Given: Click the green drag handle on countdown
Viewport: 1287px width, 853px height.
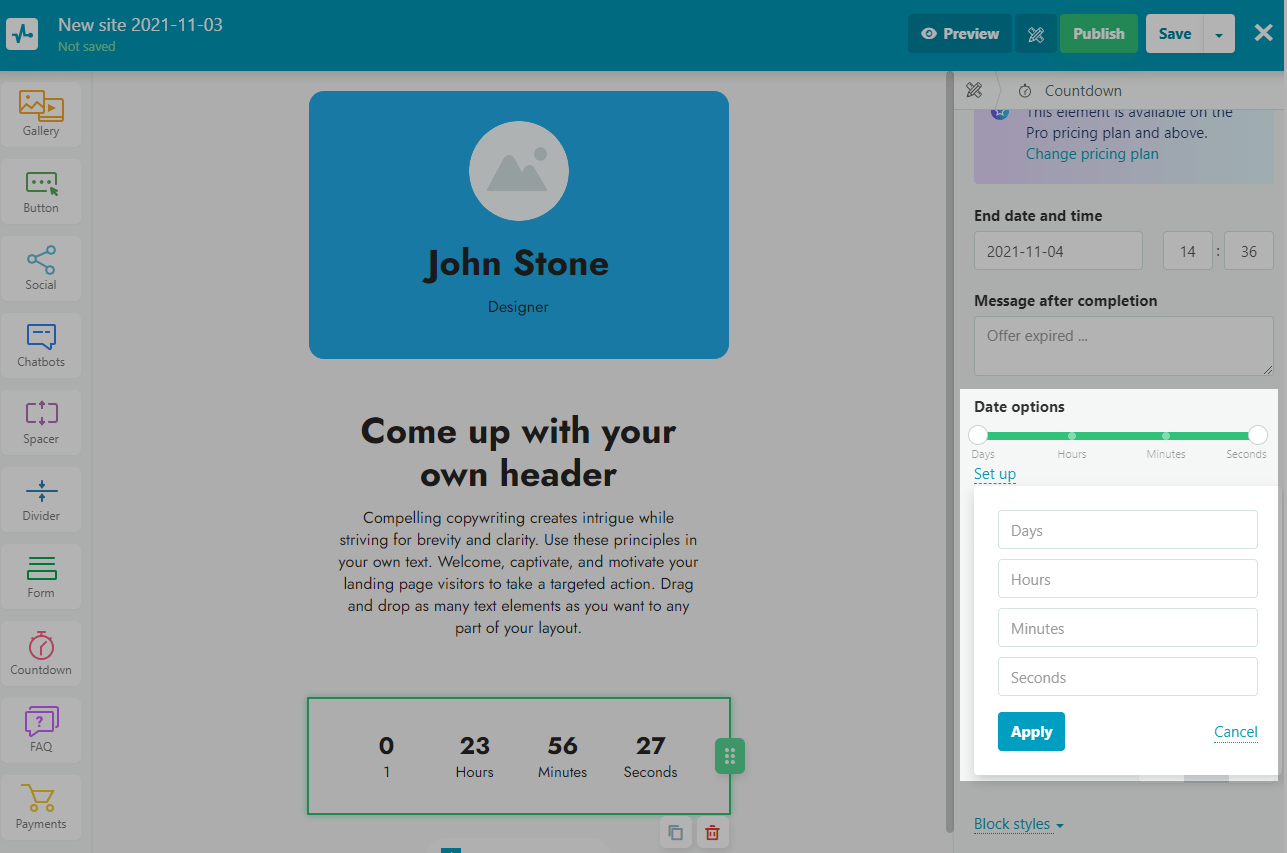Looking at the screenshot, I should click(x=730, y=756).
